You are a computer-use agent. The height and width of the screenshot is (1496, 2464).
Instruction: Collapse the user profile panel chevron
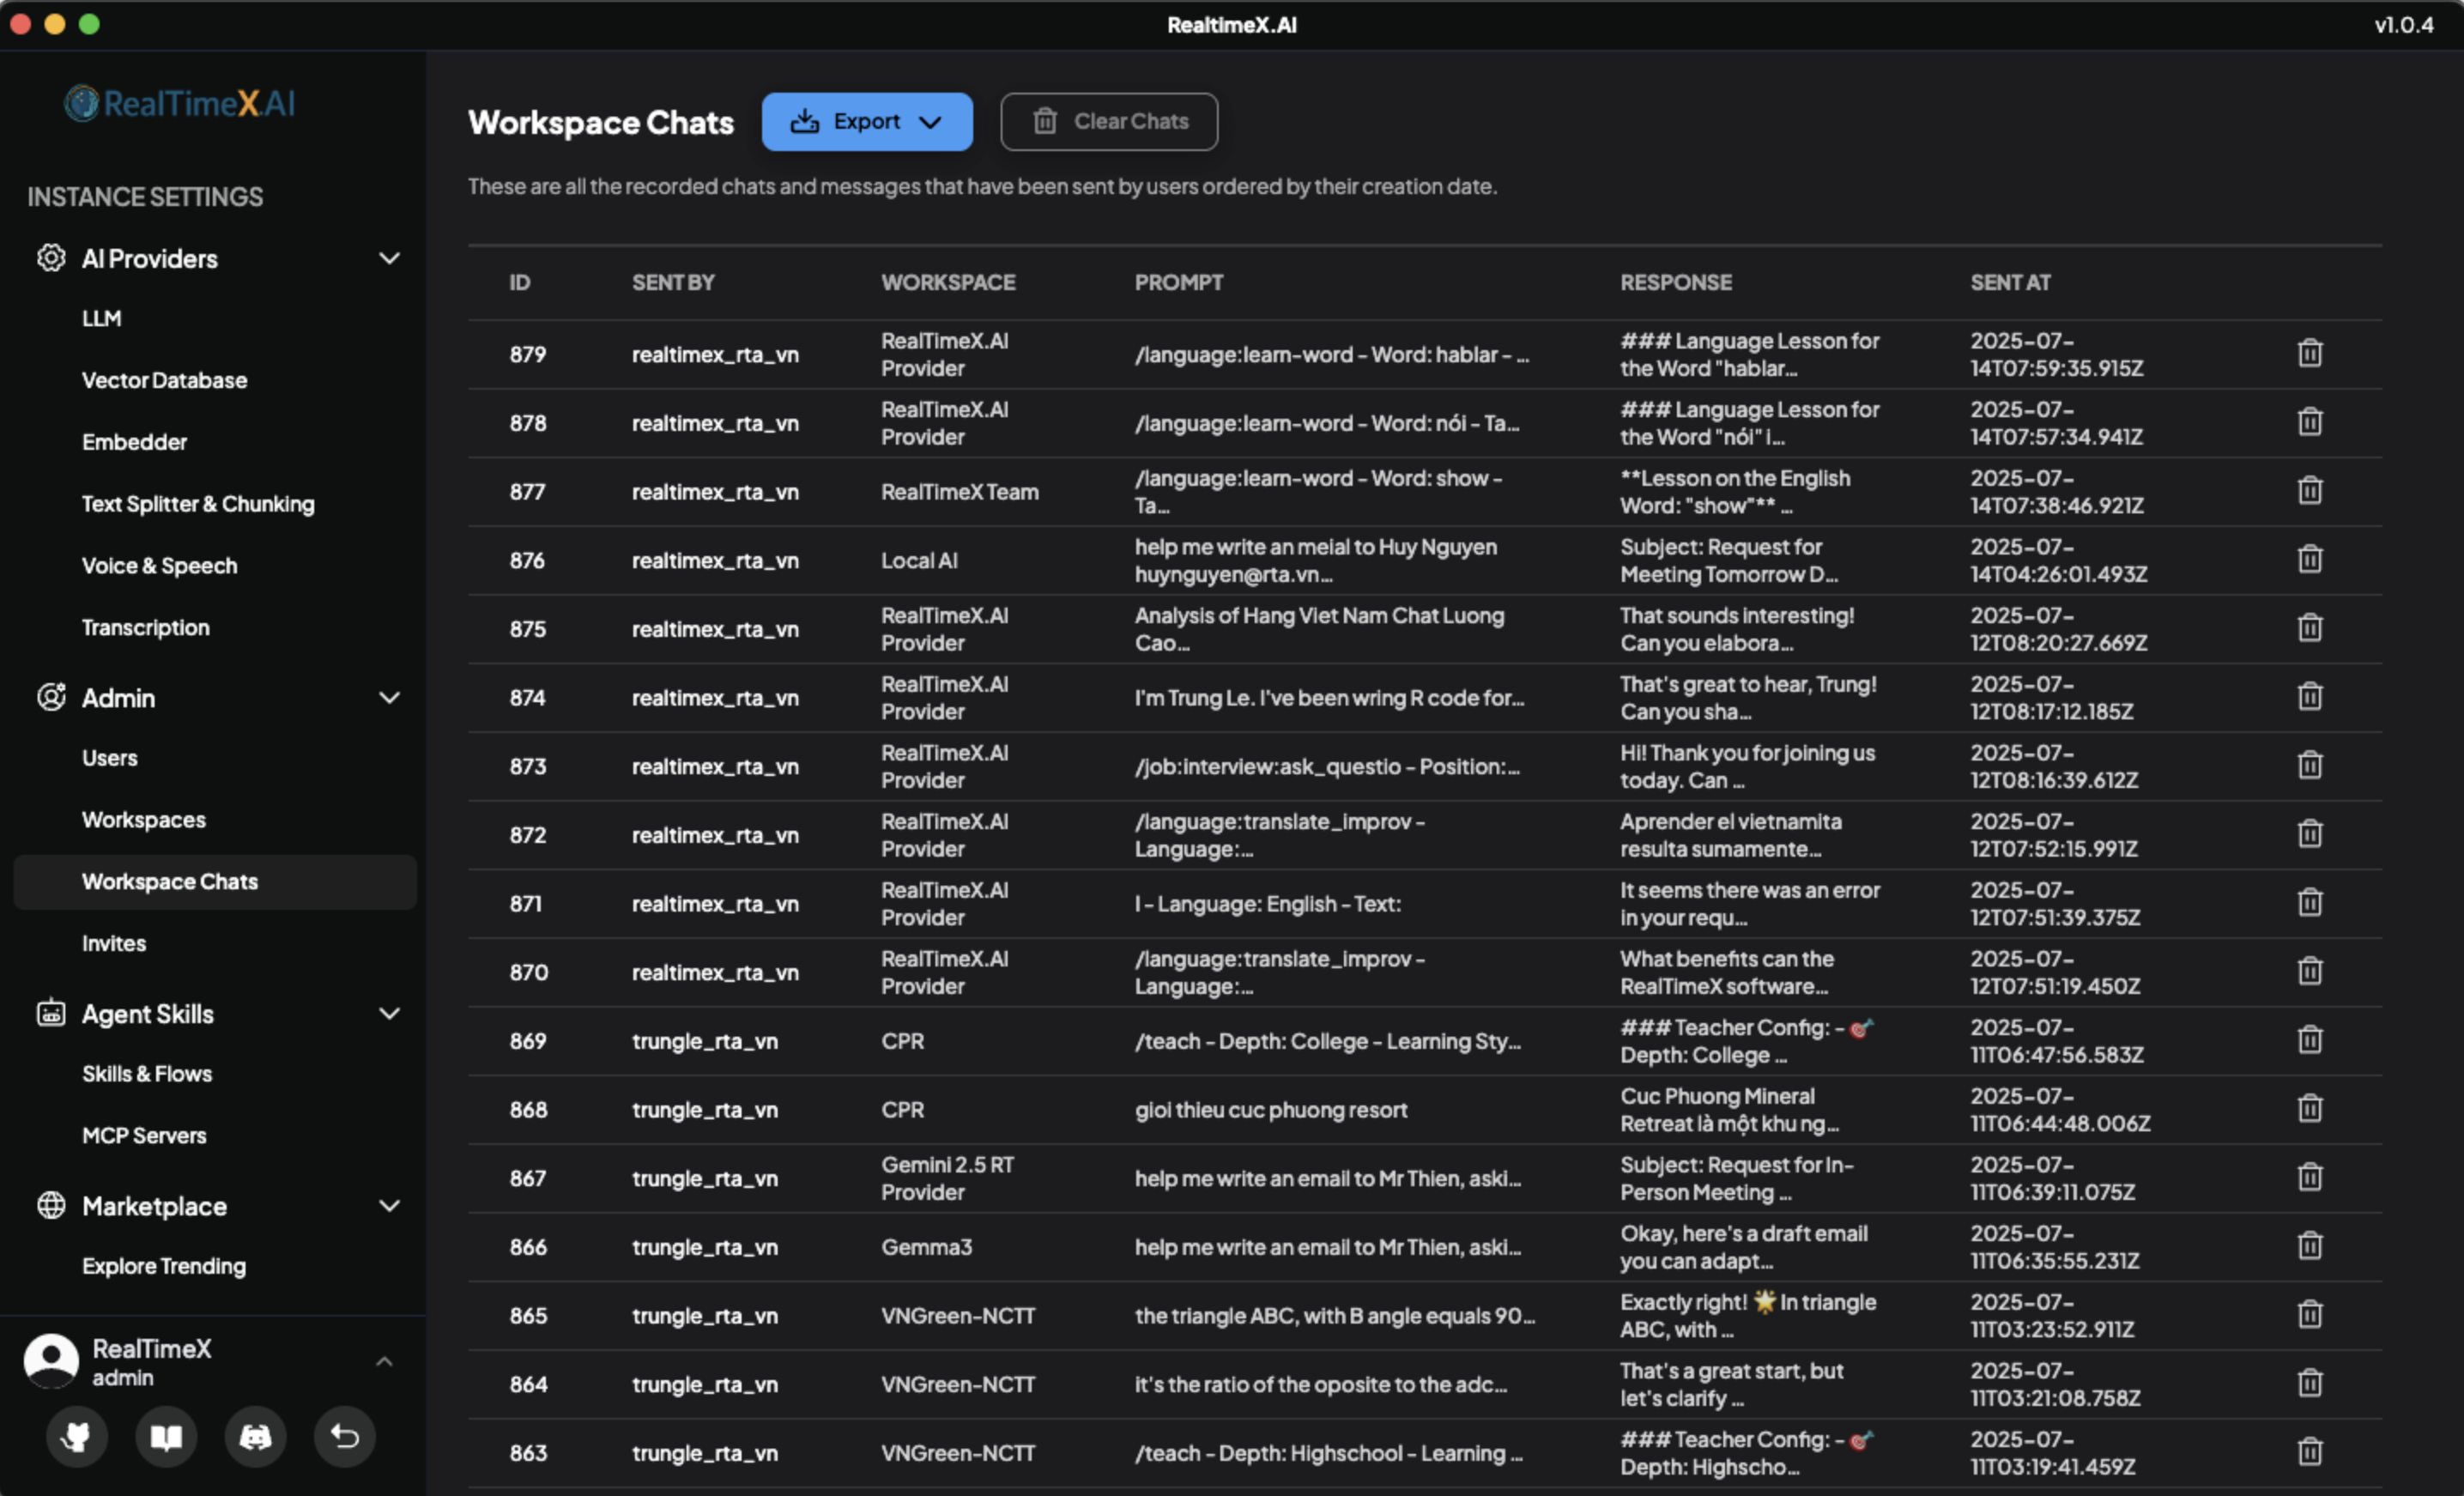coord(384,1360)
